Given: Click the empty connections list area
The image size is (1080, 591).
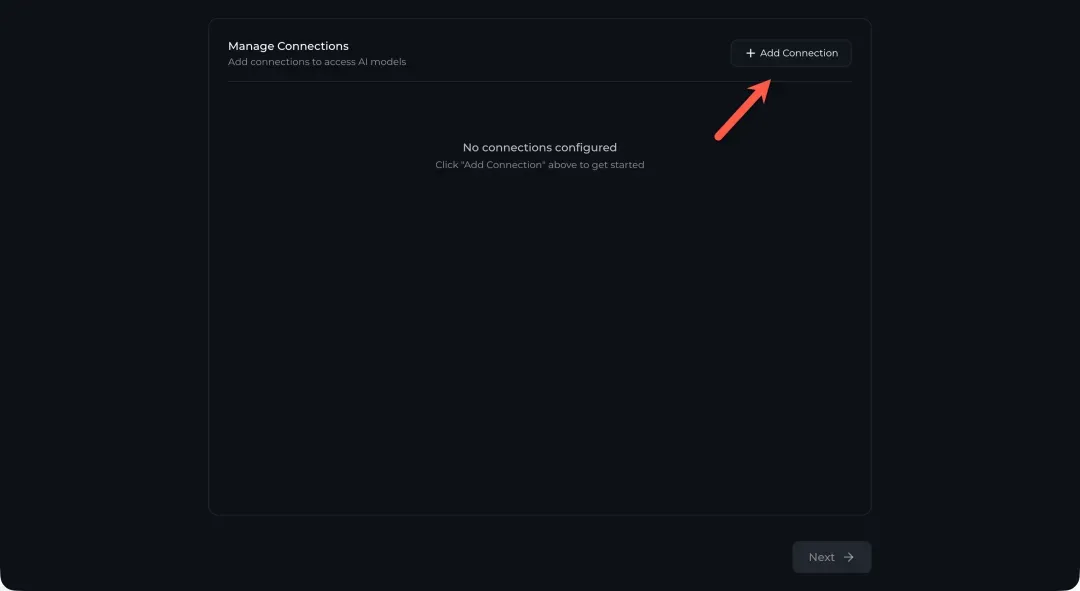Looking at the screenshot, I should click(x=540, y=340).
